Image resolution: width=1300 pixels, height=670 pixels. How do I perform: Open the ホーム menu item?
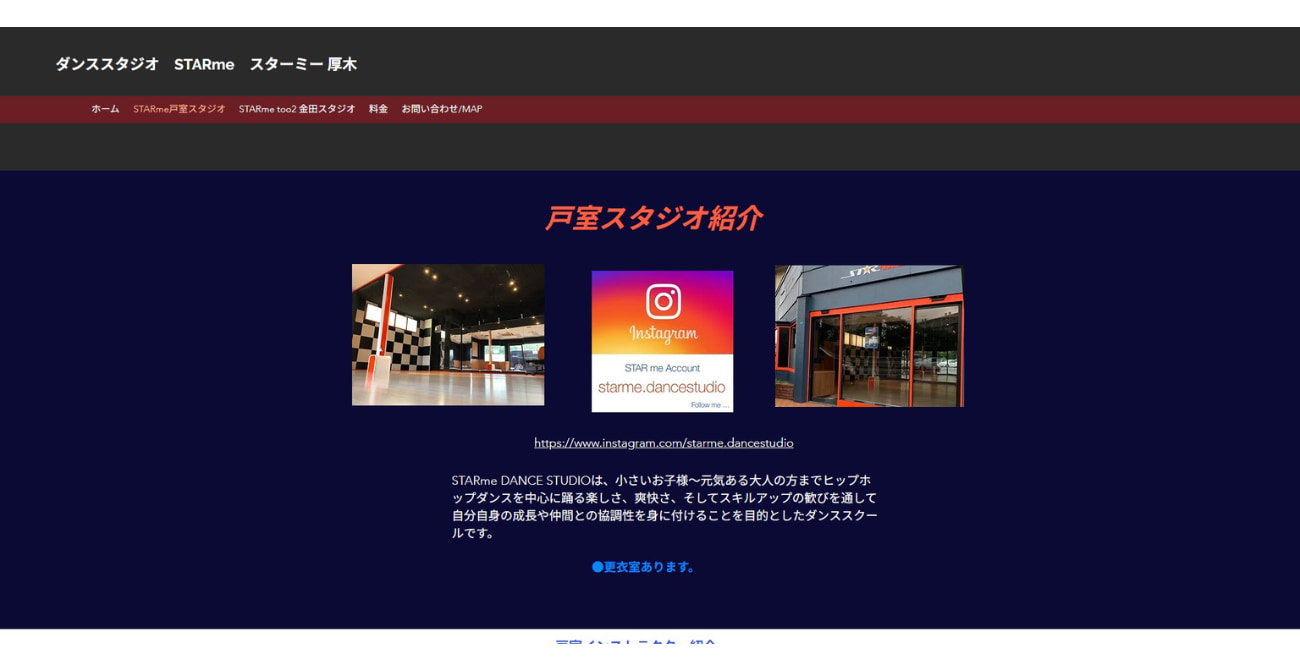[x=103, y=108]
